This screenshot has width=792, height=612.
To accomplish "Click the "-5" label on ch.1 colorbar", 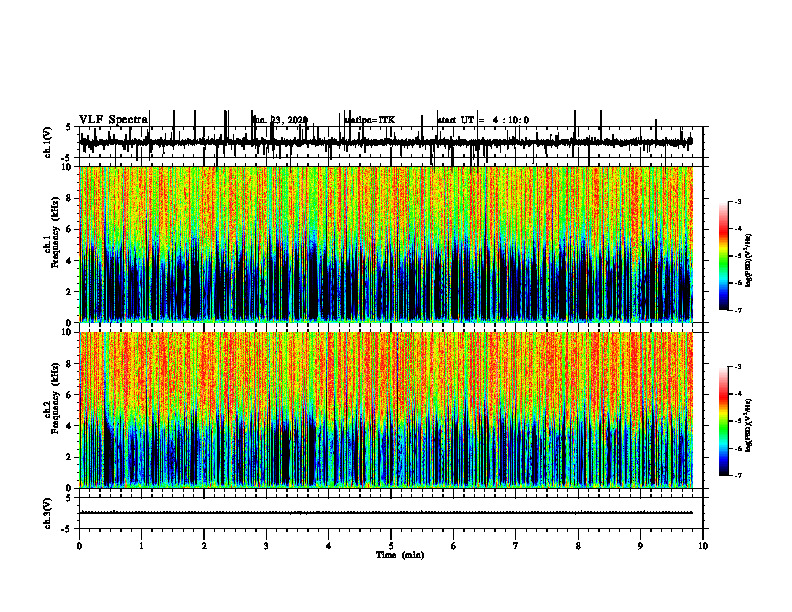I will tap(738, 256).
